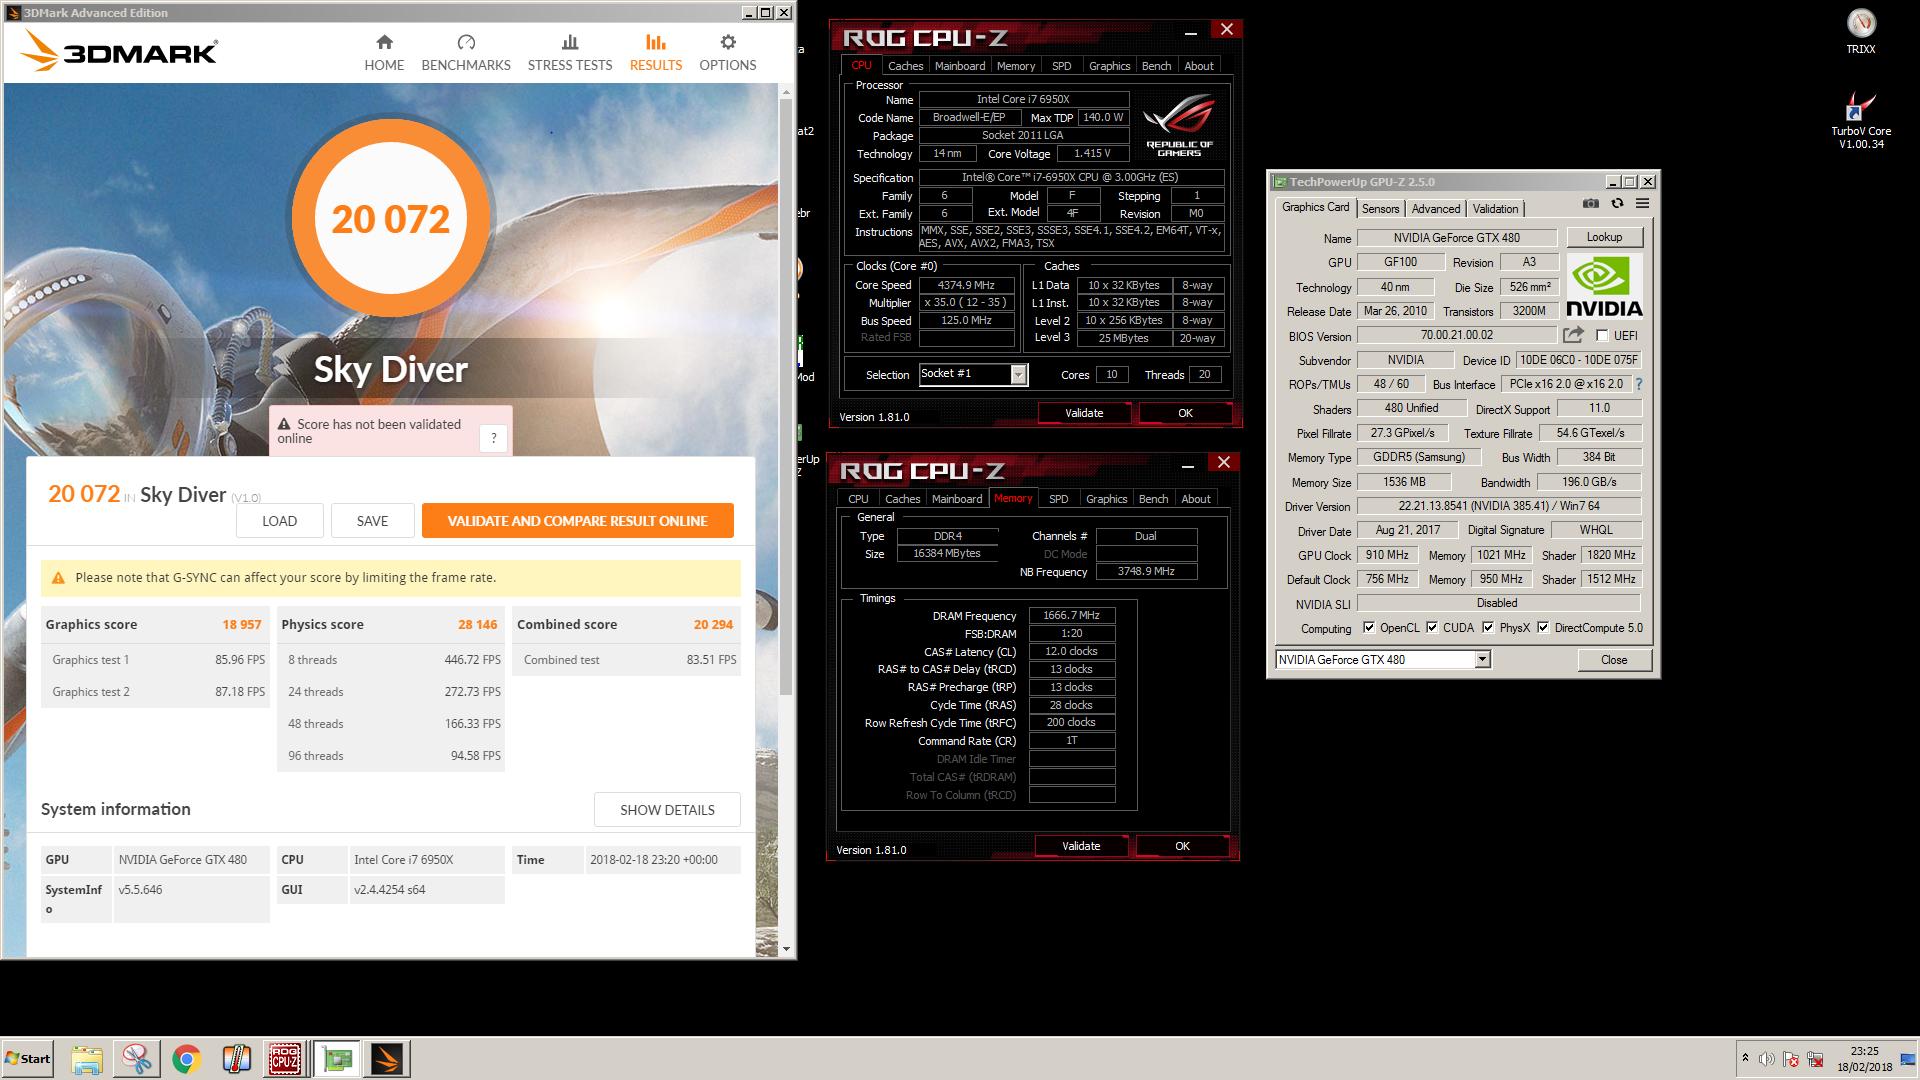Open the Snipping Tool taskbar icon
The height and width of the screenshot is (1080, 1920).
point(137,1059)
